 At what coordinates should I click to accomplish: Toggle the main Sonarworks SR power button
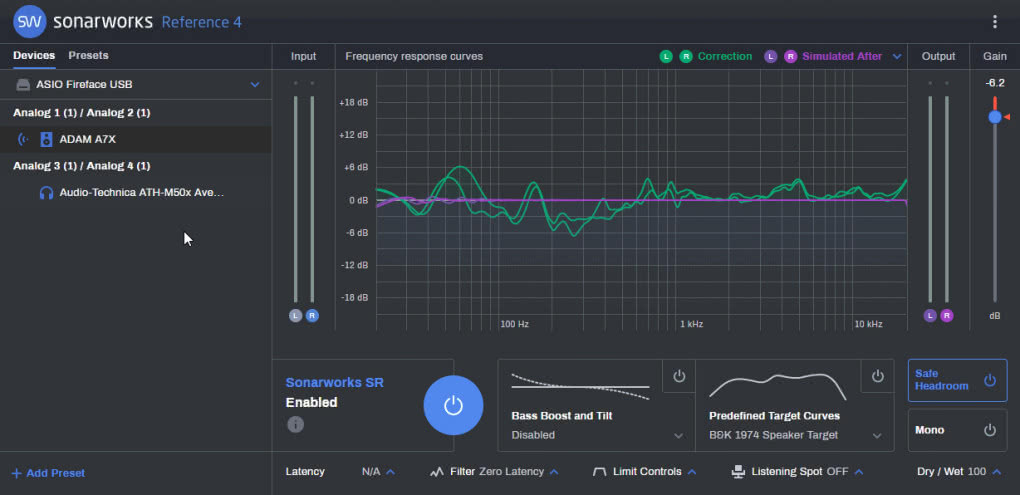453,405
